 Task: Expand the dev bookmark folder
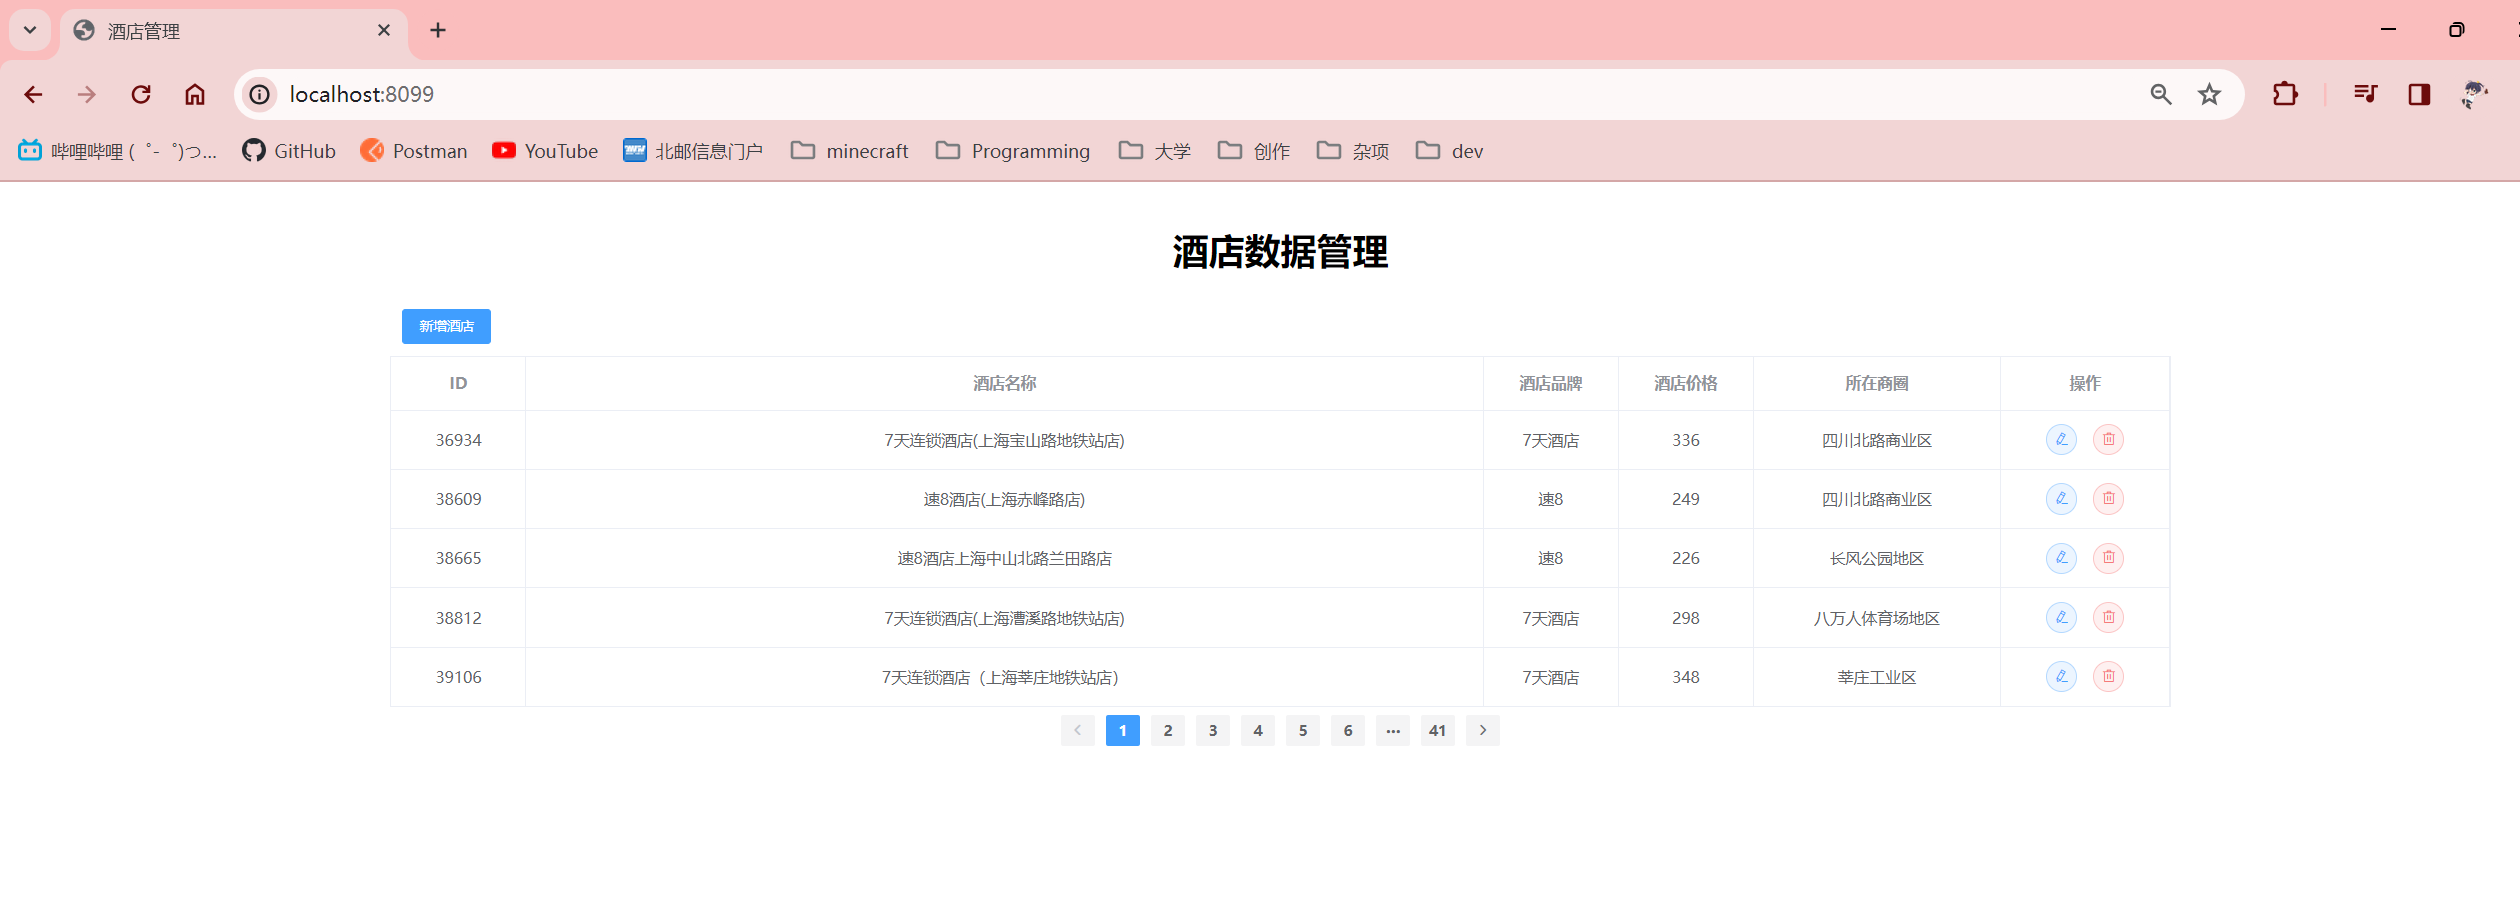(1450, 151)
